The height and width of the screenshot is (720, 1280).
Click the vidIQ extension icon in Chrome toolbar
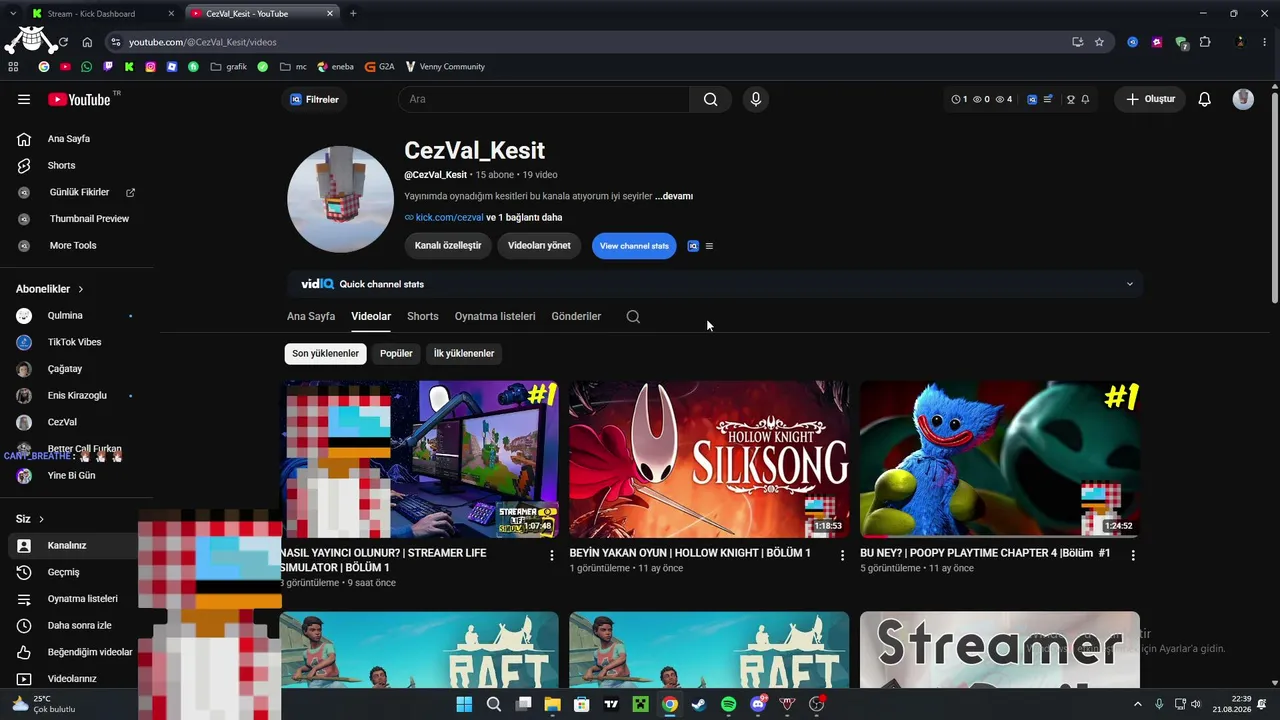coord(1132,42)
